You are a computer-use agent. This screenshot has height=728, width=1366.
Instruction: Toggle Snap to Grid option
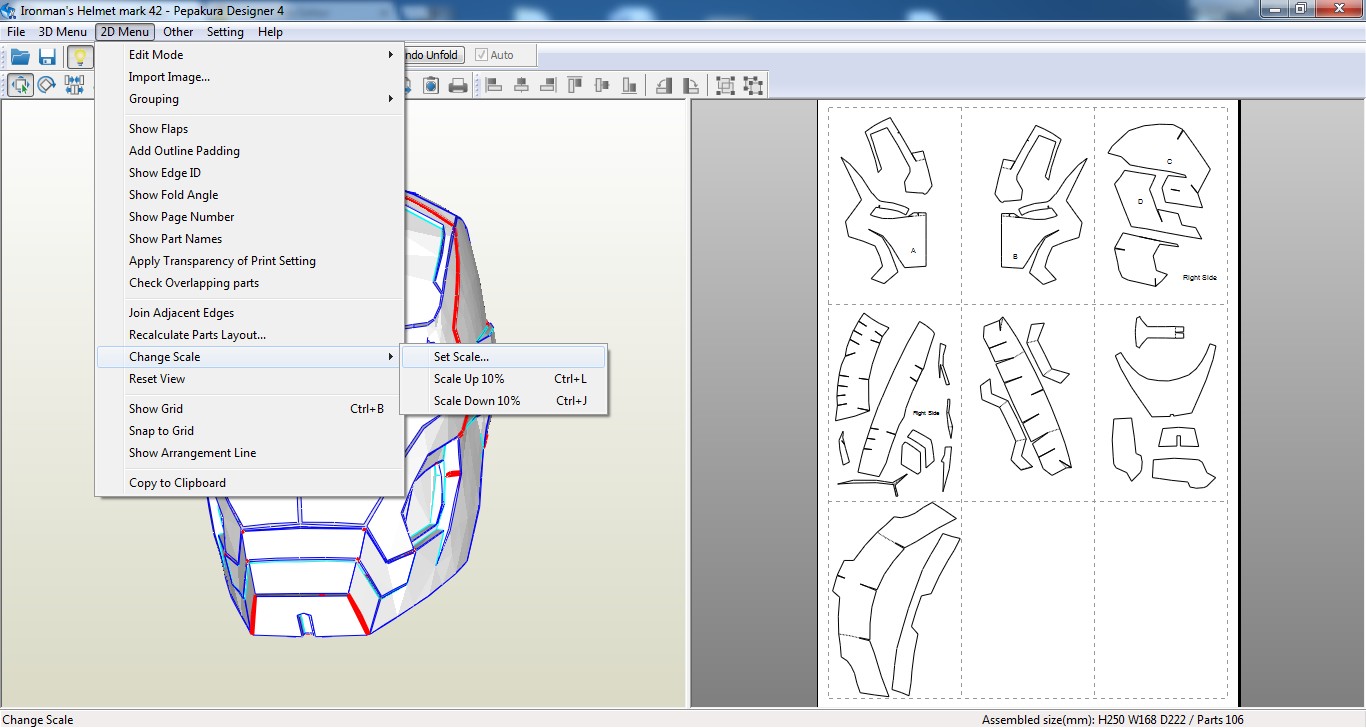coord(250,431)
